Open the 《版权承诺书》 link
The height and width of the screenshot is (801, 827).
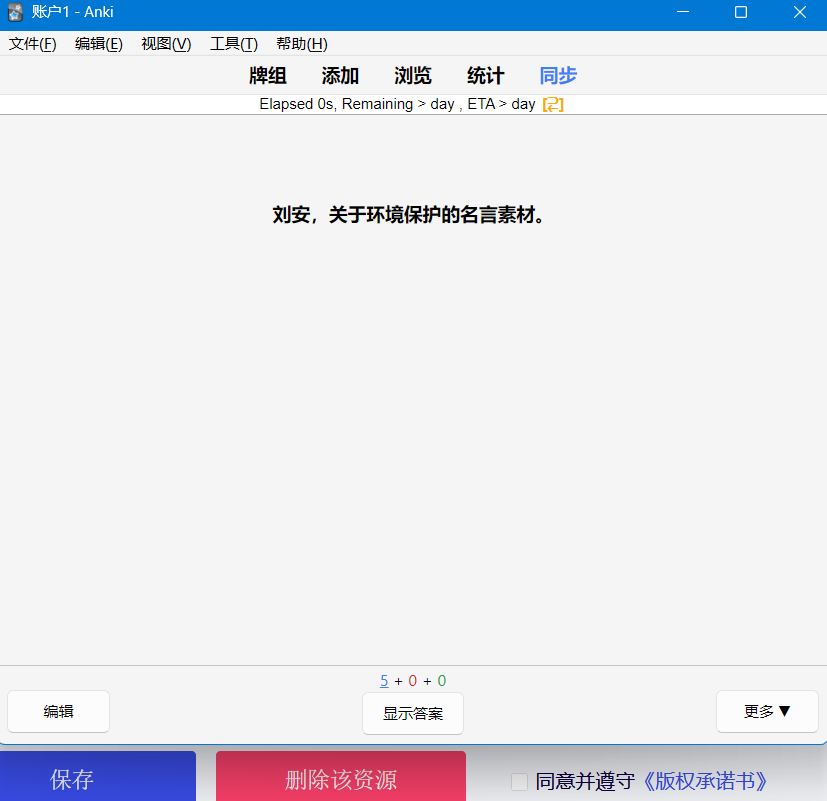705,781
